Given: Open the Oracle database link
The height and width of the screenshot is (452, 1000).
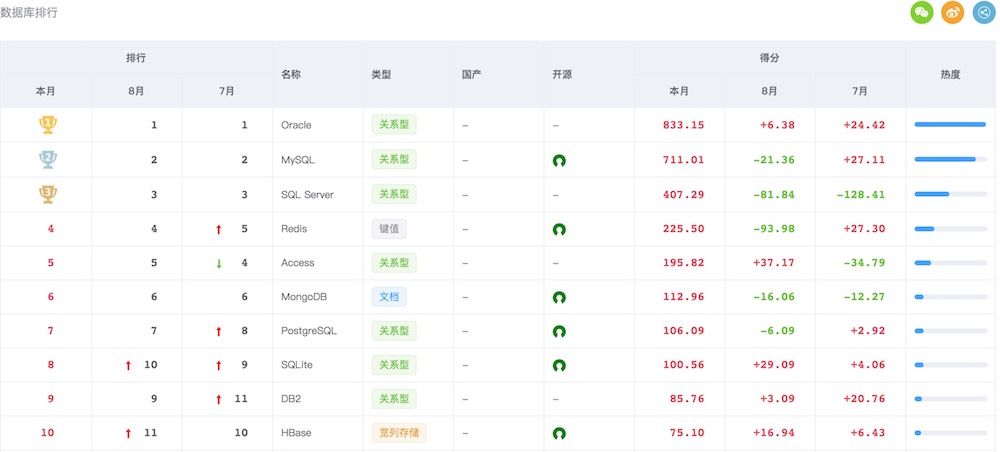Looking at the screenshot, I should (297, 125).
